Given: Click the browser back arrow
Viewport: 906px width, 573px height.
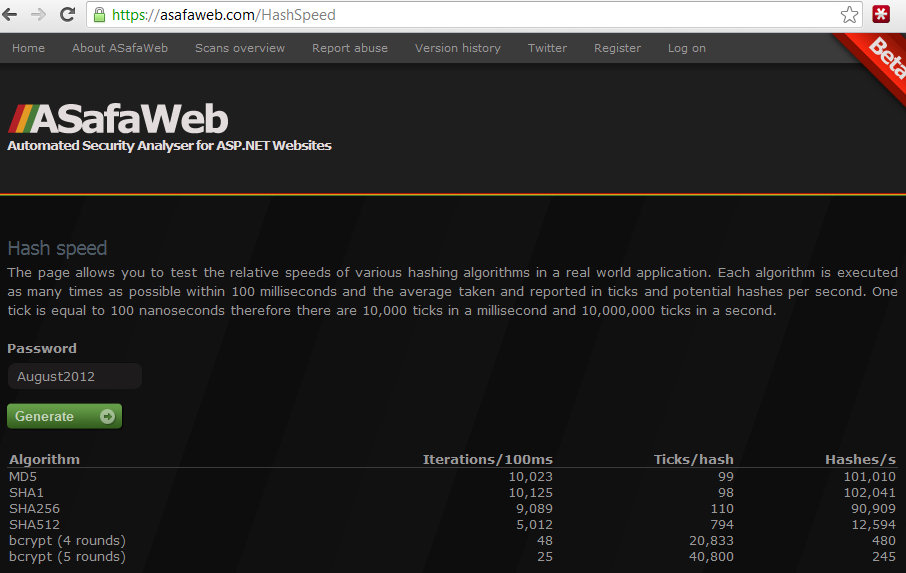Looking at the screenshot, I should 13,15.
